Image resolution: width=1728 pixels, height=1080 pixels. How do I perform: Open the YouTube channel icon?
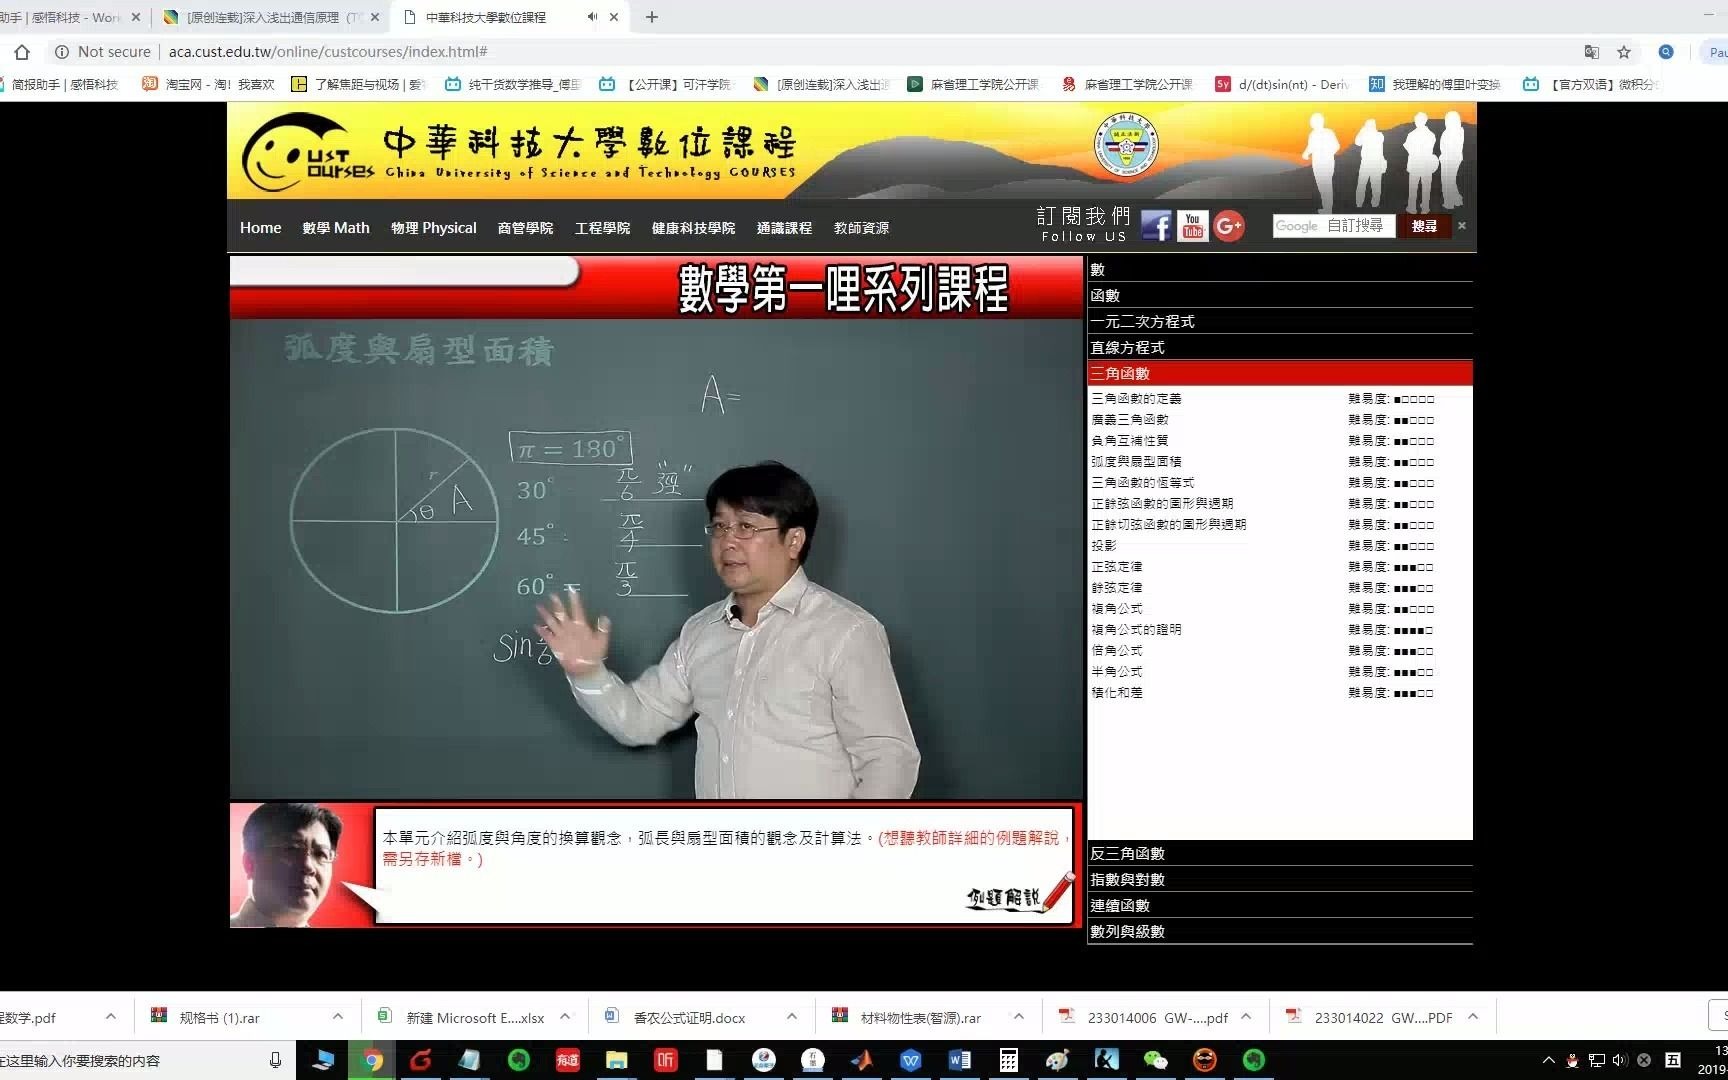click(1192, 226)
